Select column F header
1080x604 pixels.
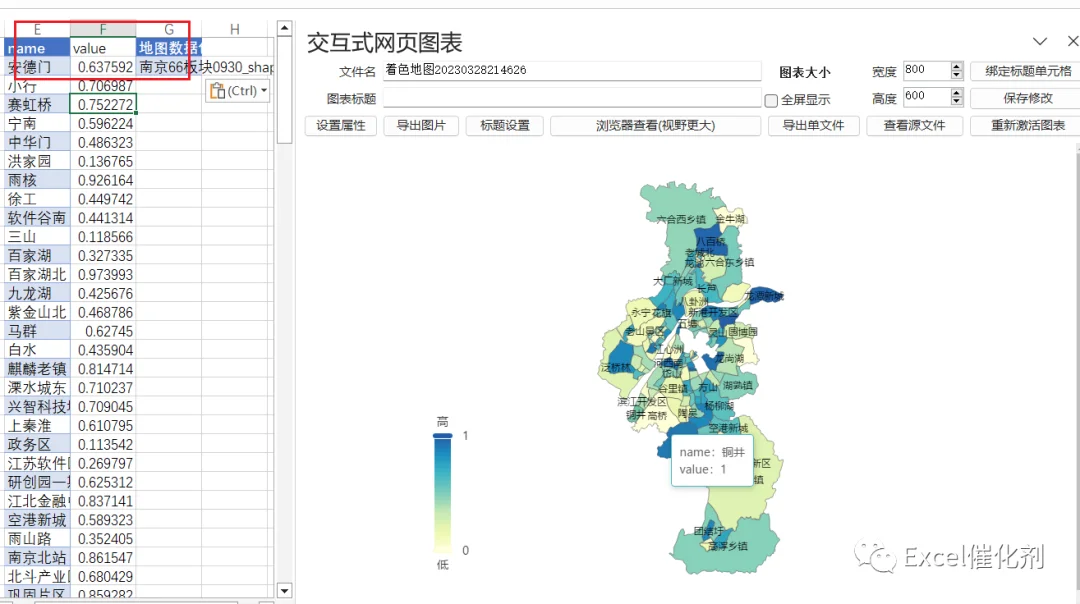coord(103,30)
